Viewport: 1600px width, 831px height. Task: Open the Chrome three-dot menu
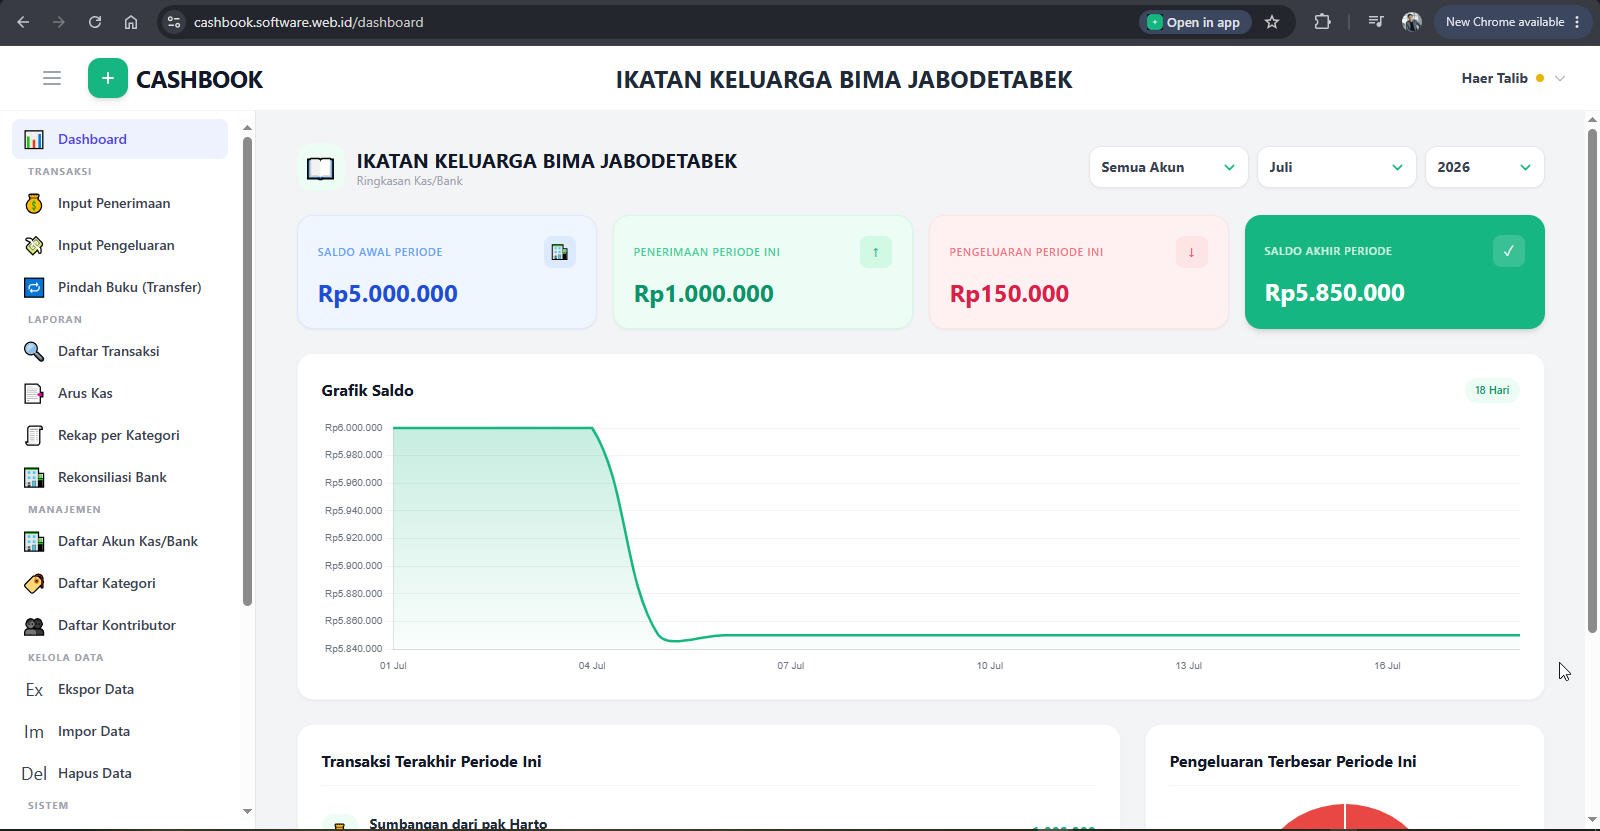1577,22
